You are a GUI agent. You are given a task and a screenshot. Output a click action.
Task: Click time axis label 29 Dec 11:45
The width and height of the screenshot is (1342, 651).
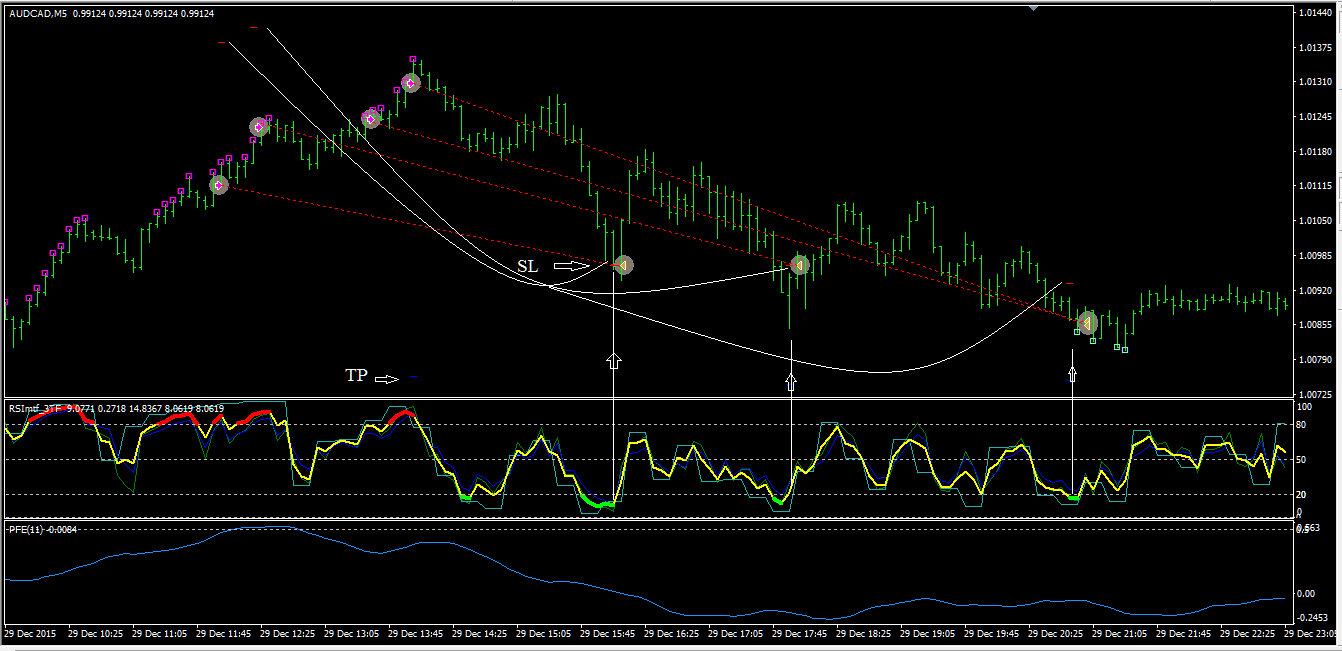coord(223,634)
